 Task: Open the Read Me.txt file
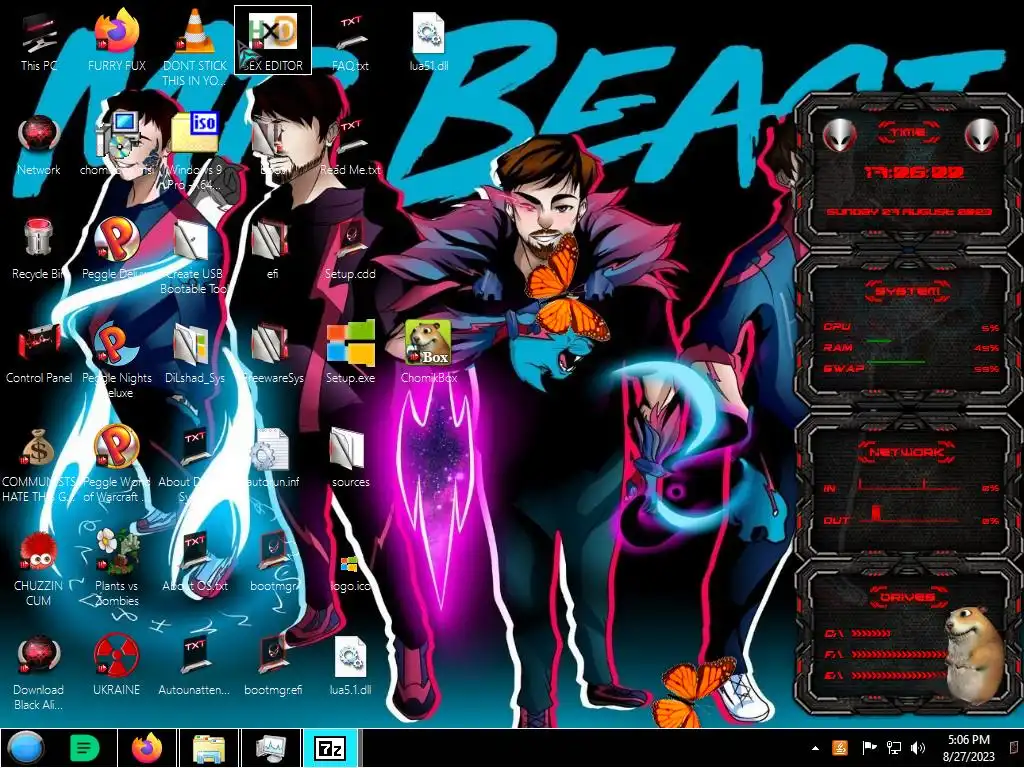350,145
